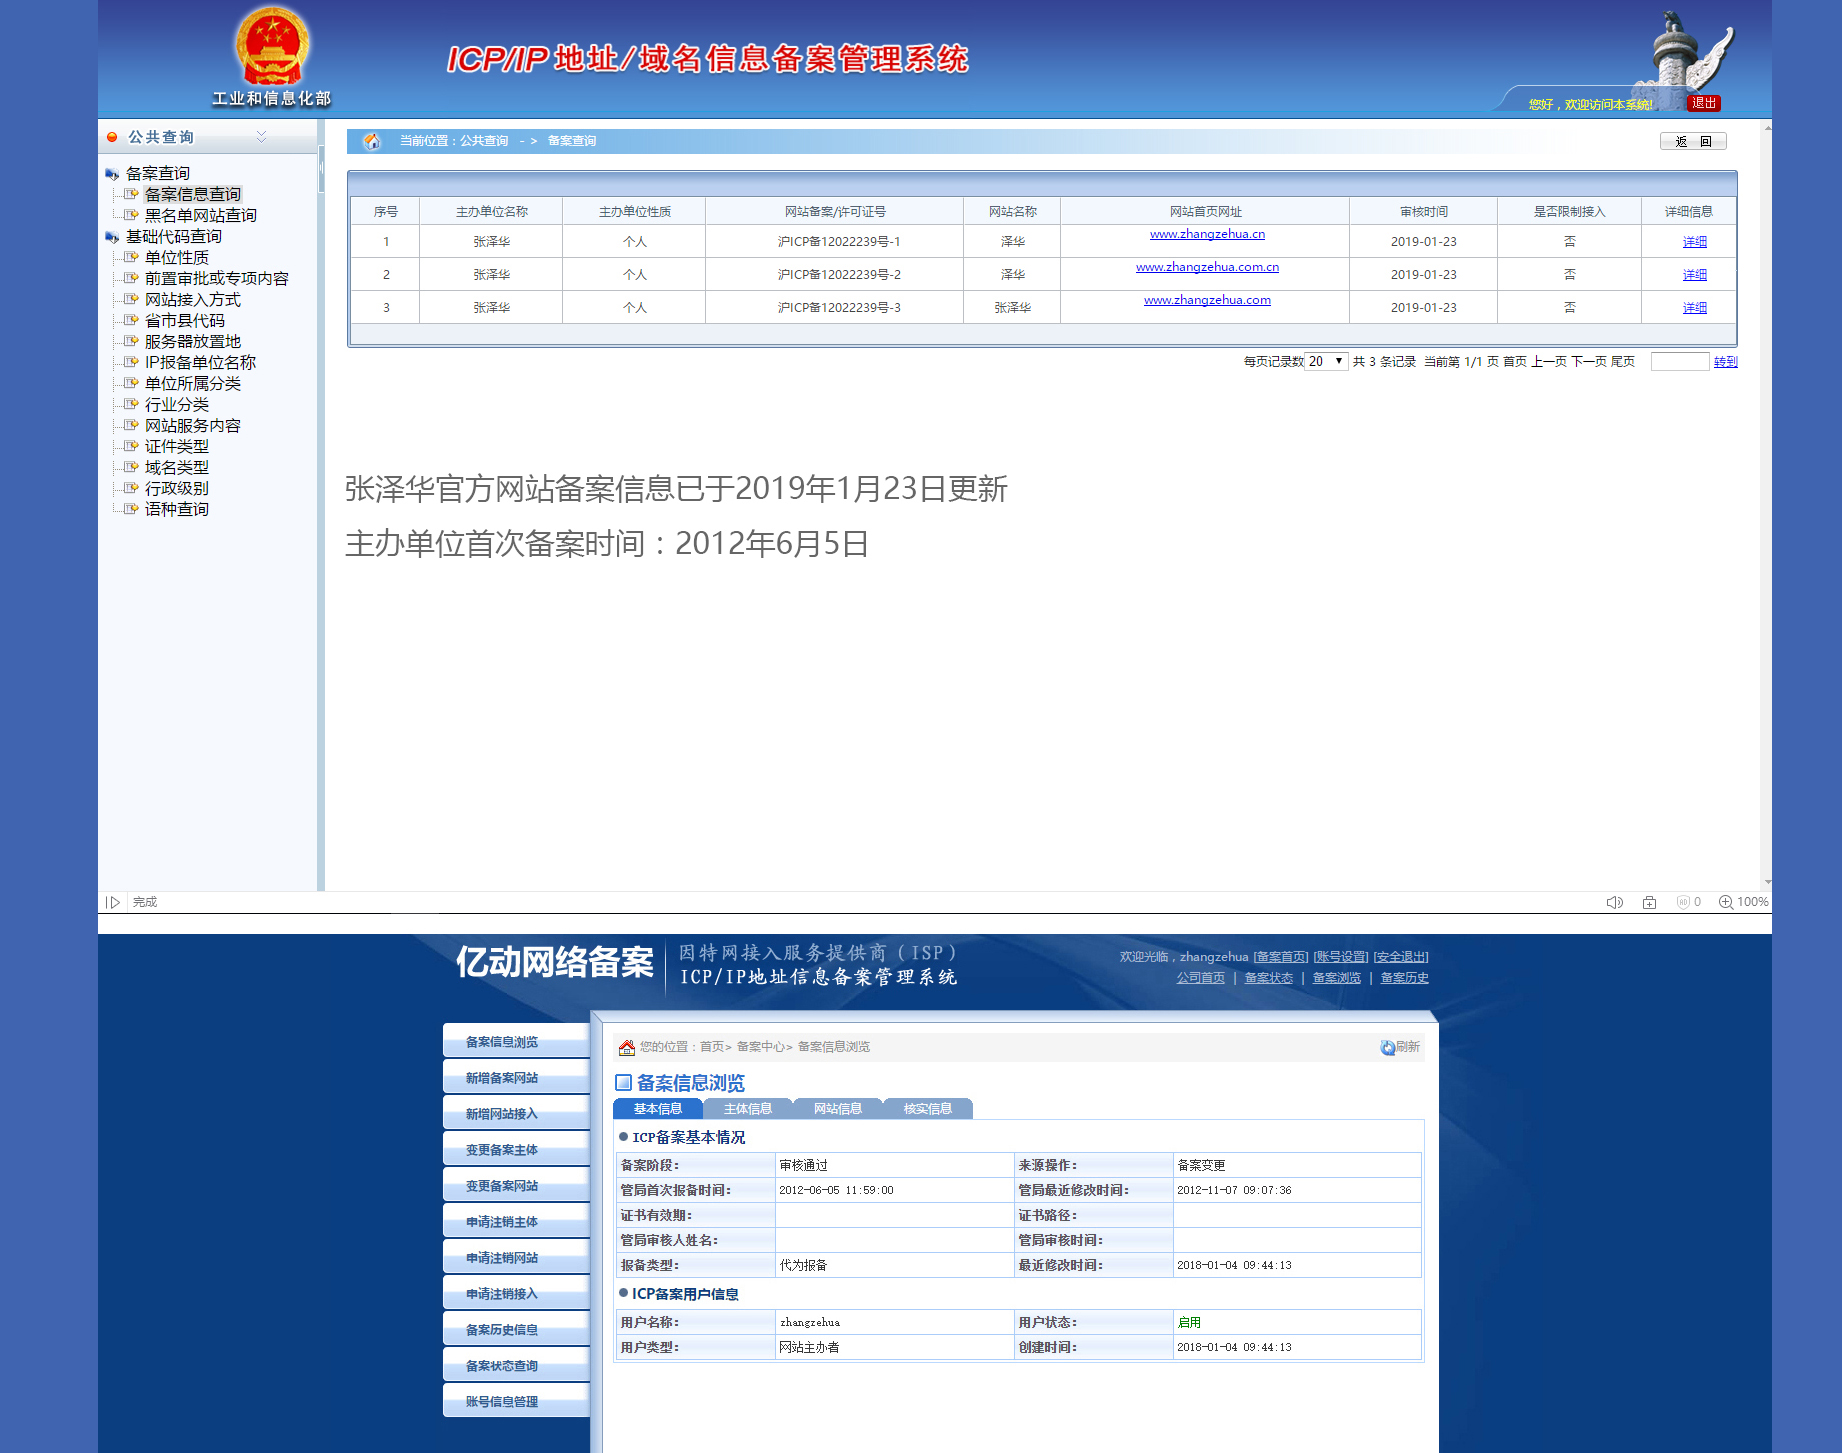Open the 新增备案网站 sidebar menu item
The width and height of the screenshot is (1842, 1453).
(502, 1078)
